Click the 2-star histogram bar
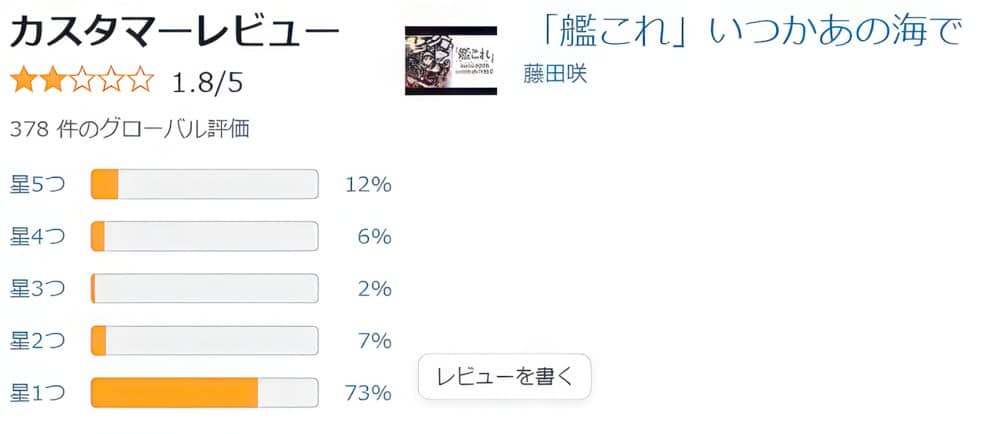This screenshot has width=1000, height=434. (x=204, y=341)
